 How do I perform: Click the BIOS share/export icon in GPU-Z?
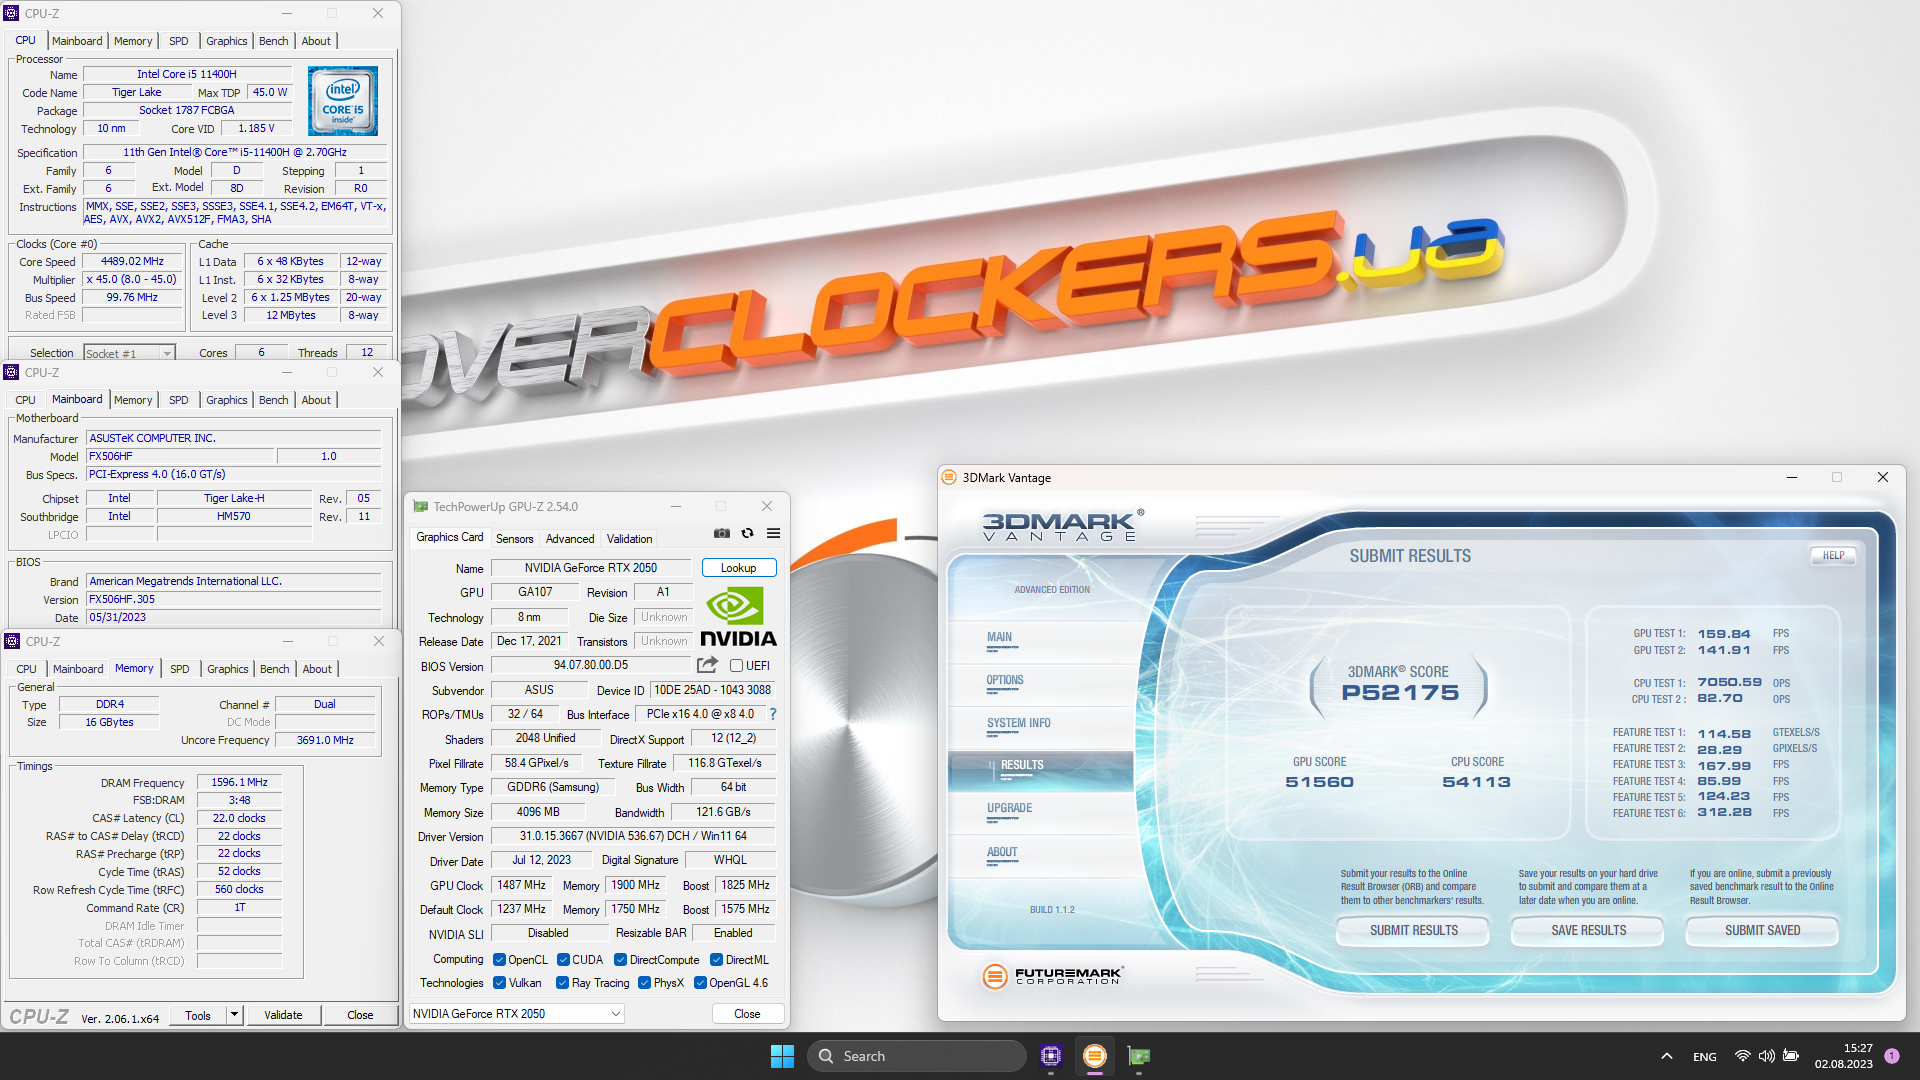(x=707, y=665)
